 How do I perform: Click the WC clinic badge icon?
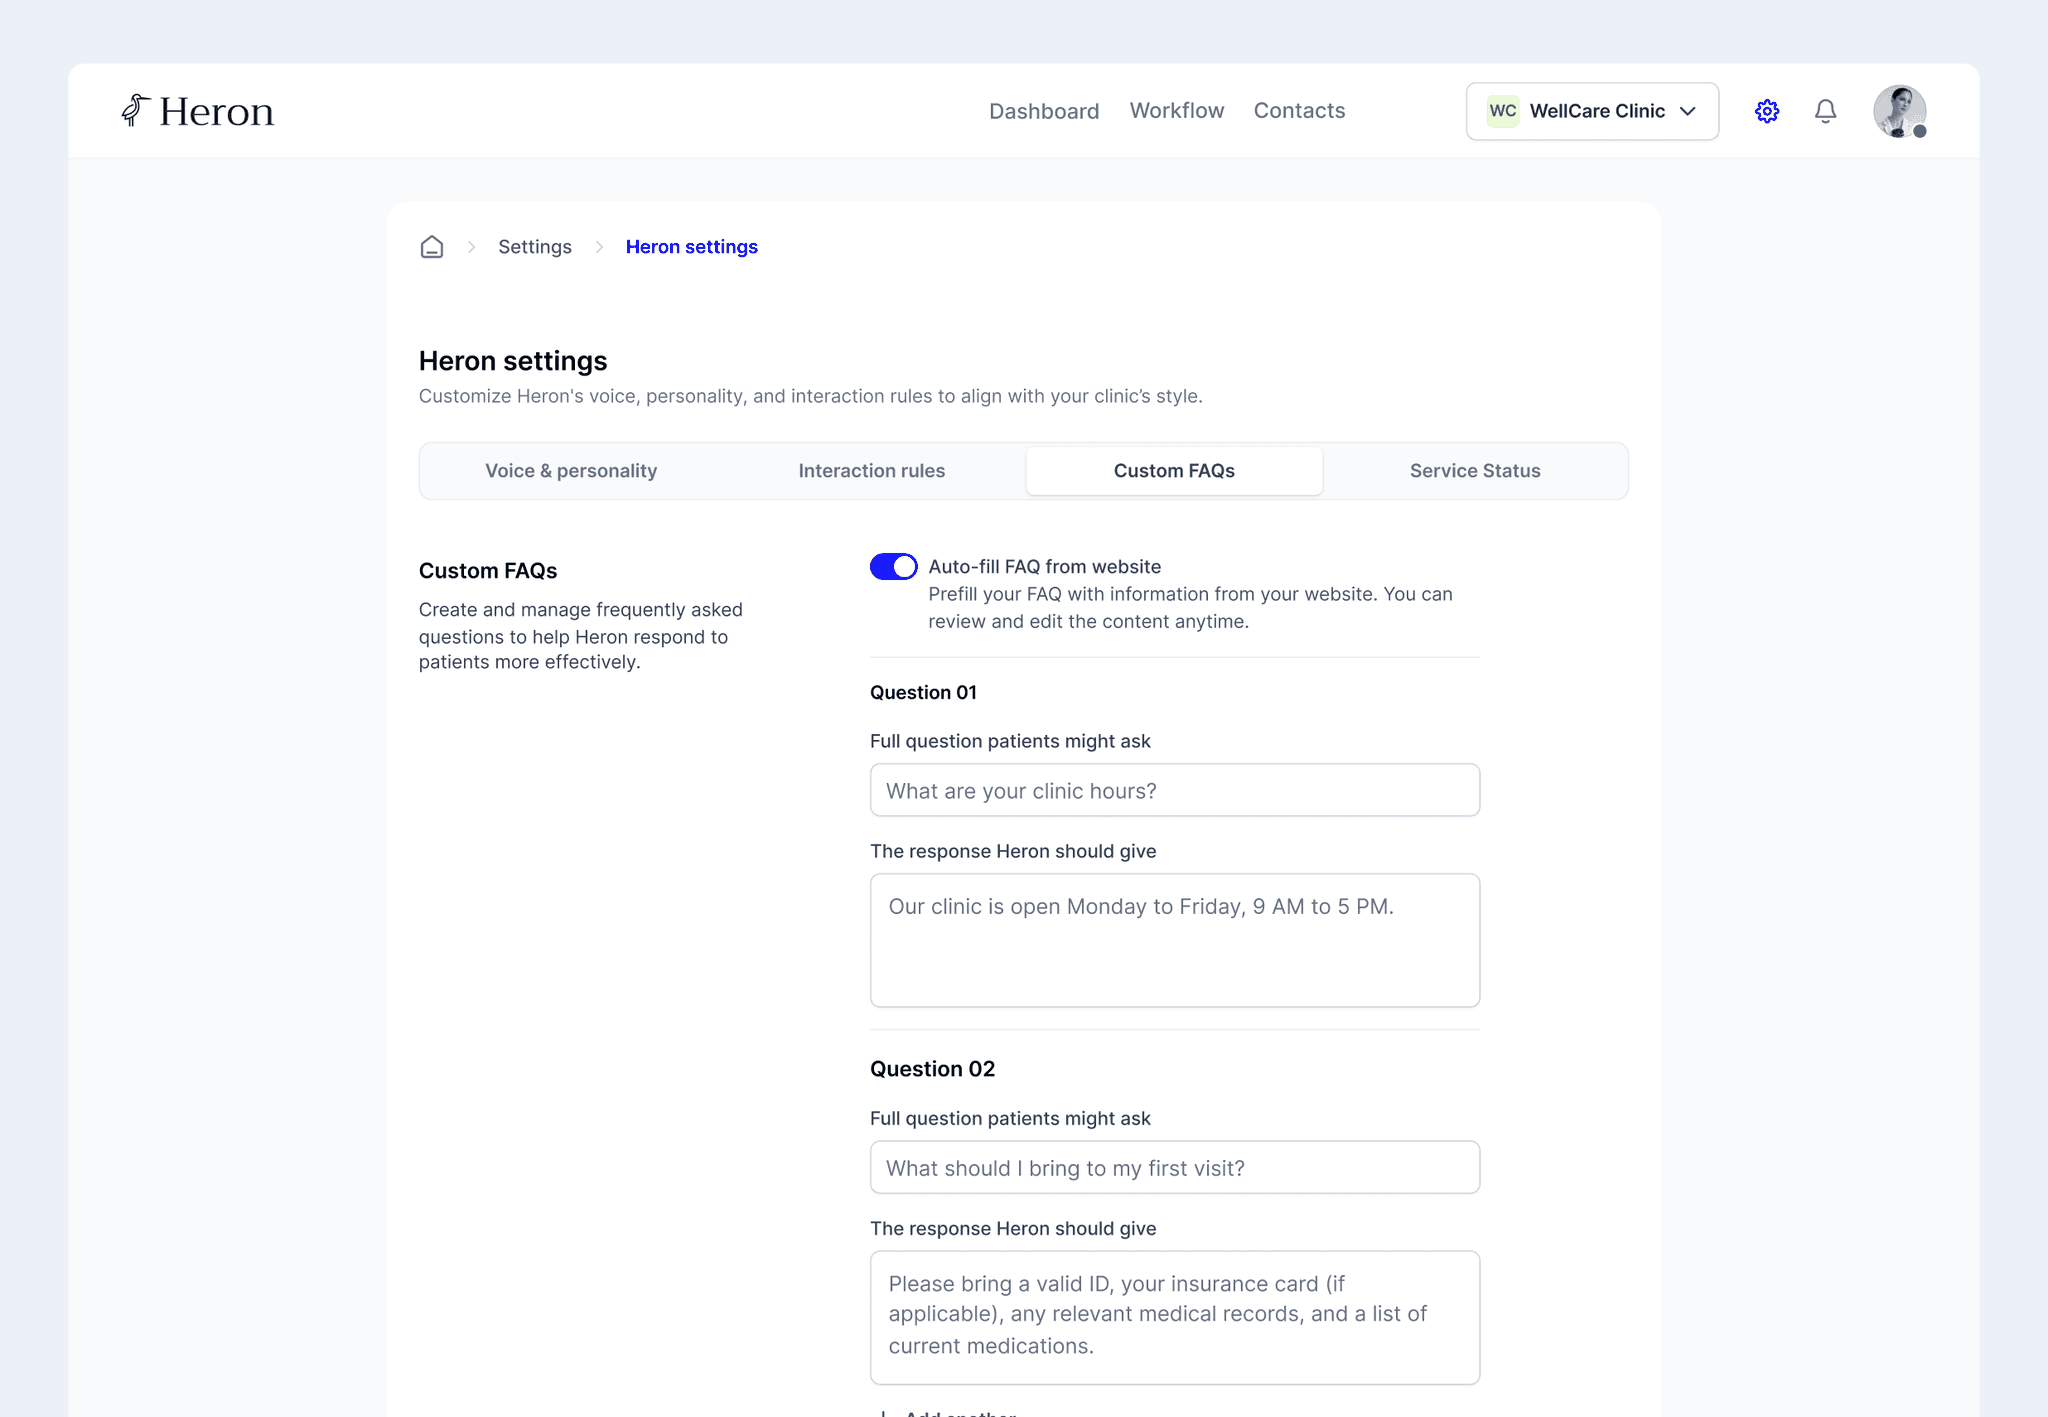click(1503, 111)
